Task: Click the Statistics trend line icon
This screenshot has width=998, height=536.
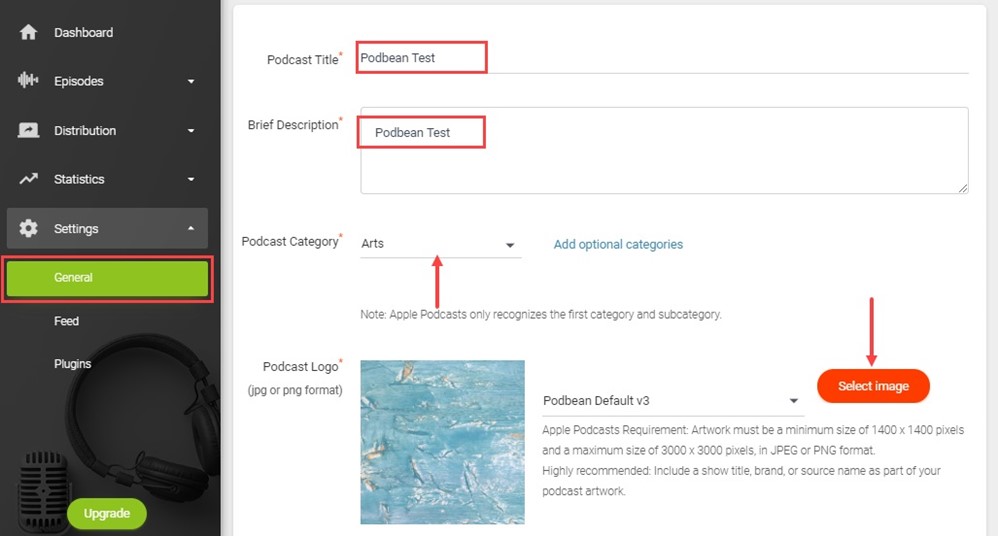Action: click(x=28, y=179)
